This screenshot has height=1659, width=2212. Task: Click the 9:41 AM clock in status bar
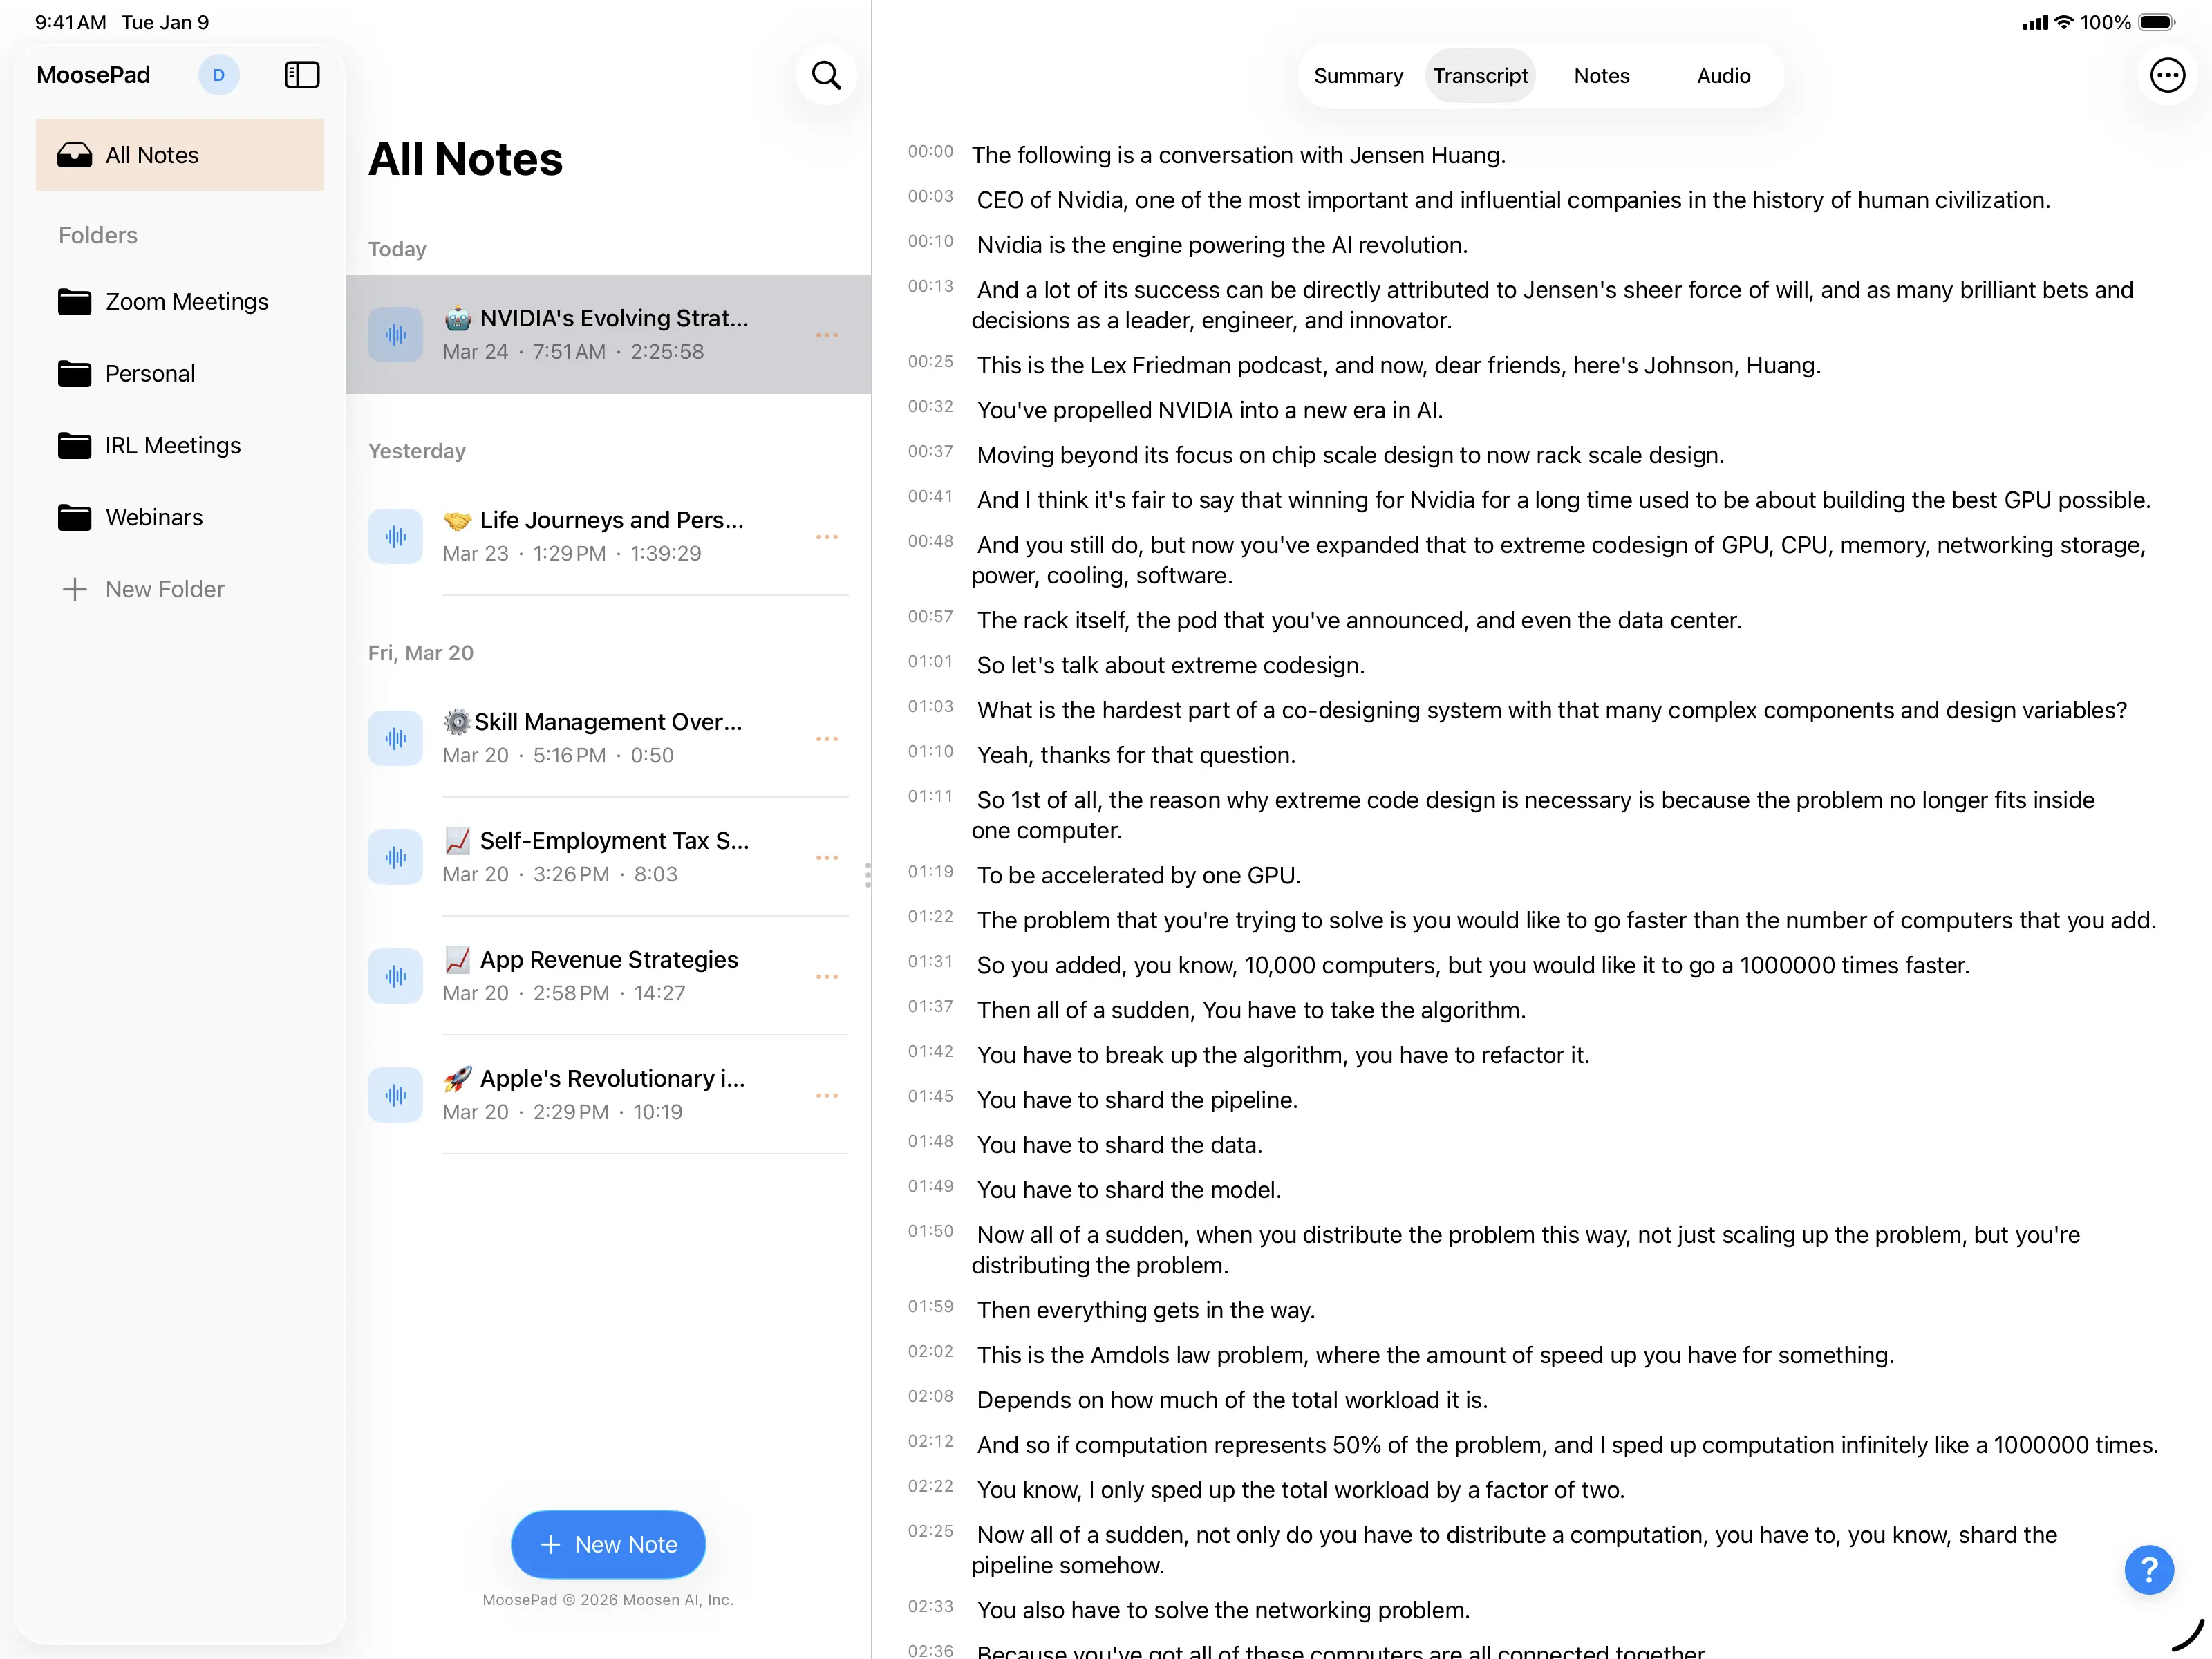click(70, 22)
